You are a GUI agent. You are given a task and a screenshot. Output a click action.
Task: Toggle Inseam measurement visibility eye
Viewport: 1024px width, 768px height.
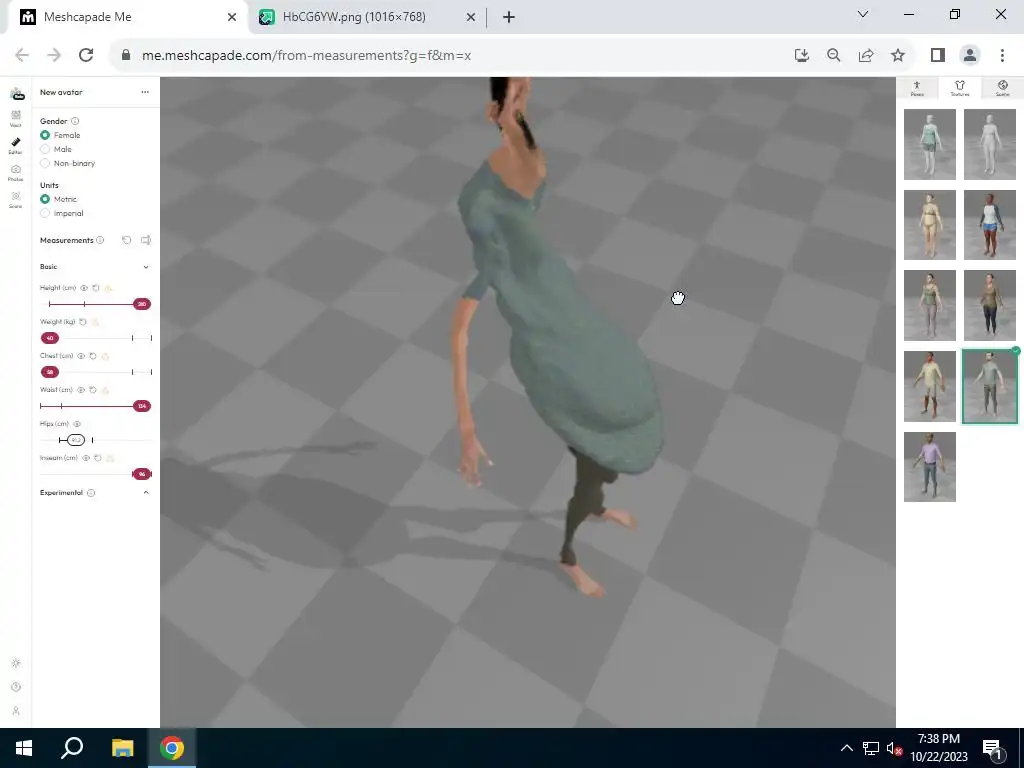pos(86,458)
